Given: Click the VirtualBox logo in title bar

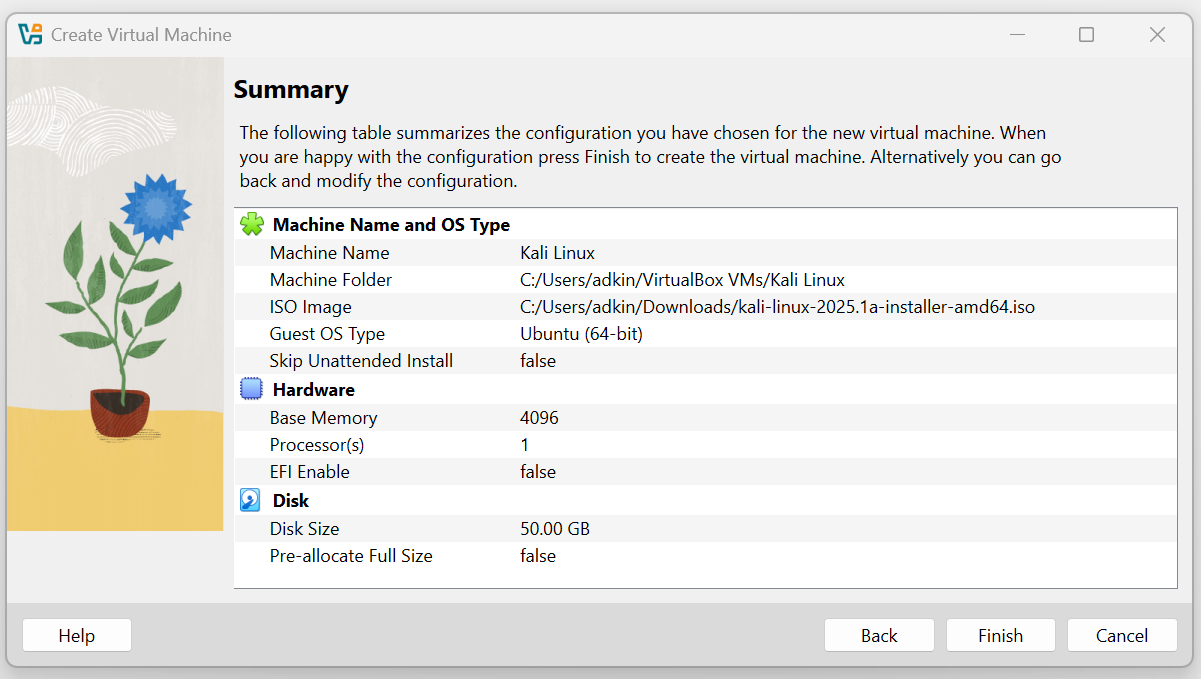Looking at the screenshot, I should click(x=31, y=34).
